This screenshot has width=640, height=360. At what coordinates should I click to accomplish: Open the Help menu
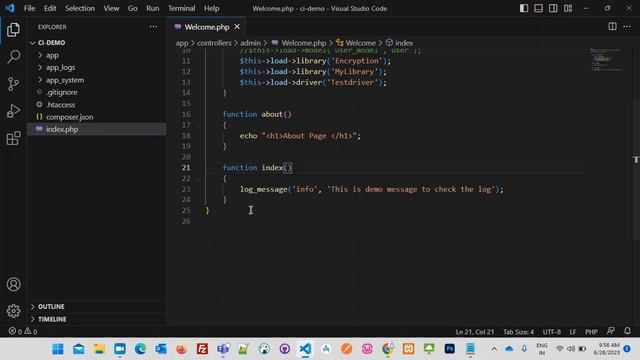(x=211, y=8)
